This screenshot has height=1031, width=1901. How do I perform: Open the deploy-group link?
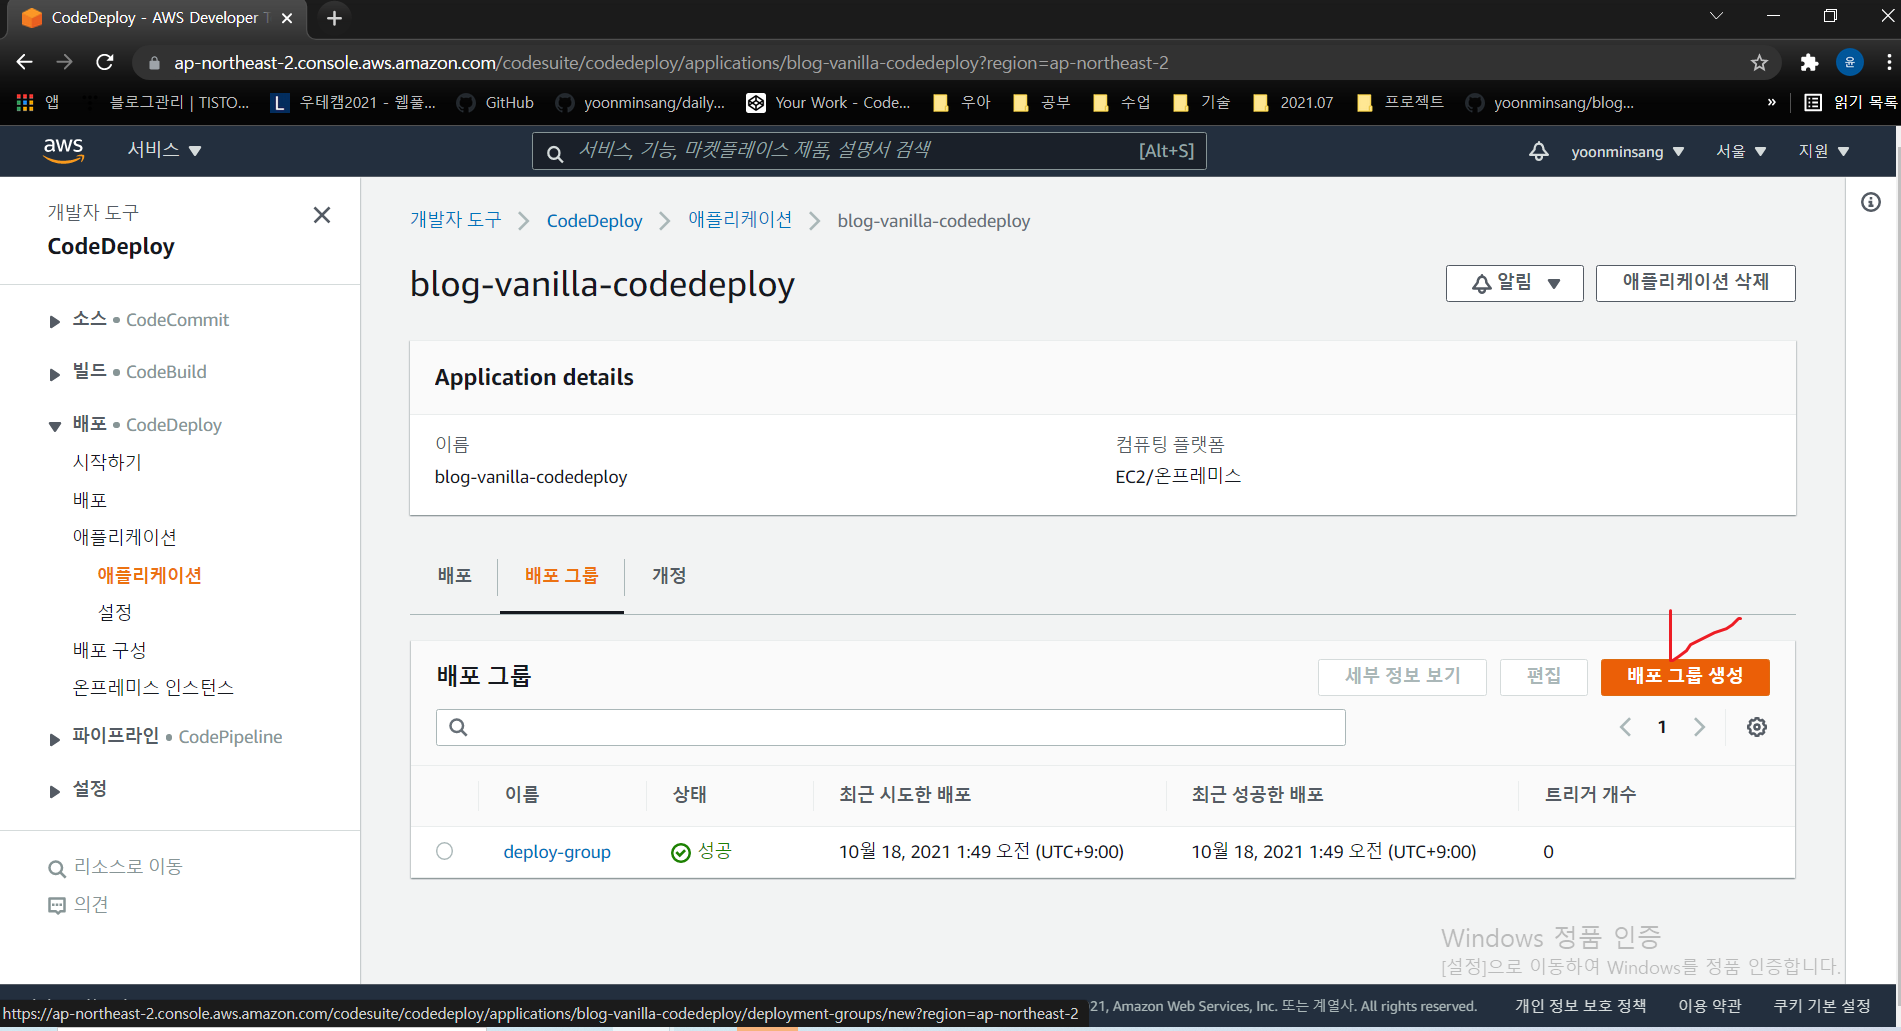(557, 852)
